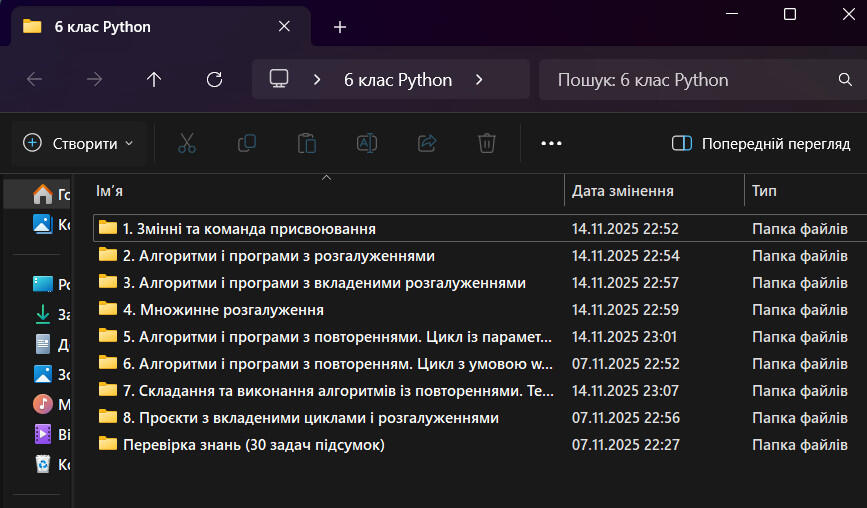Toggle the Попередній перегляд pane
The height and width of the screenshot is (508, 867).
(x=761, y=144)
